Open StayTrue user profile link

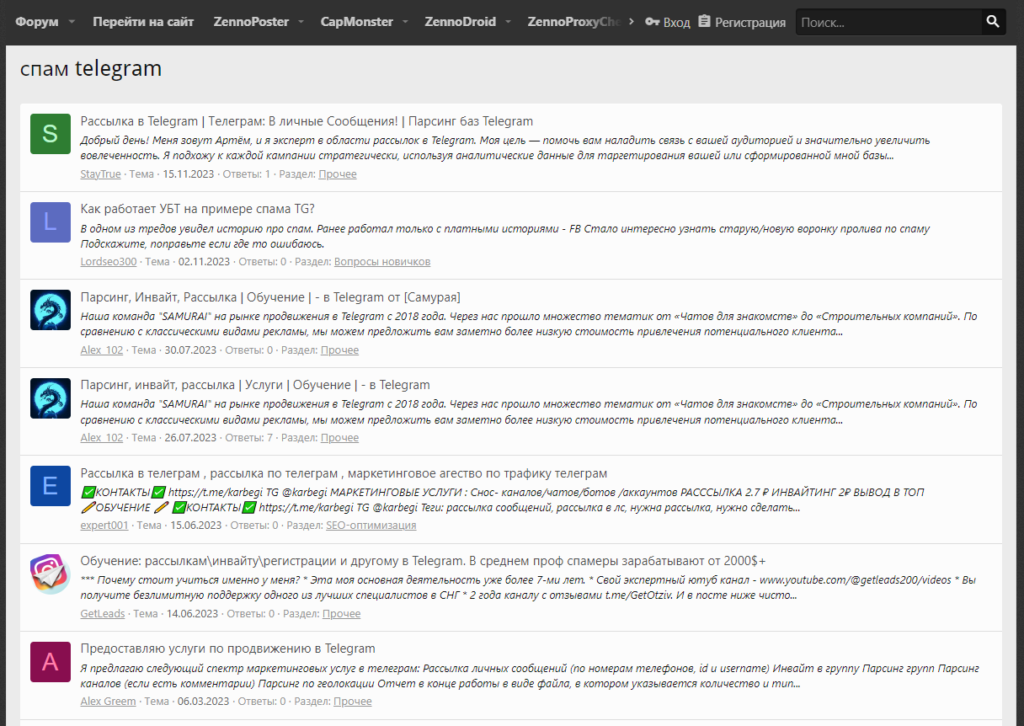tap(101, 174)
